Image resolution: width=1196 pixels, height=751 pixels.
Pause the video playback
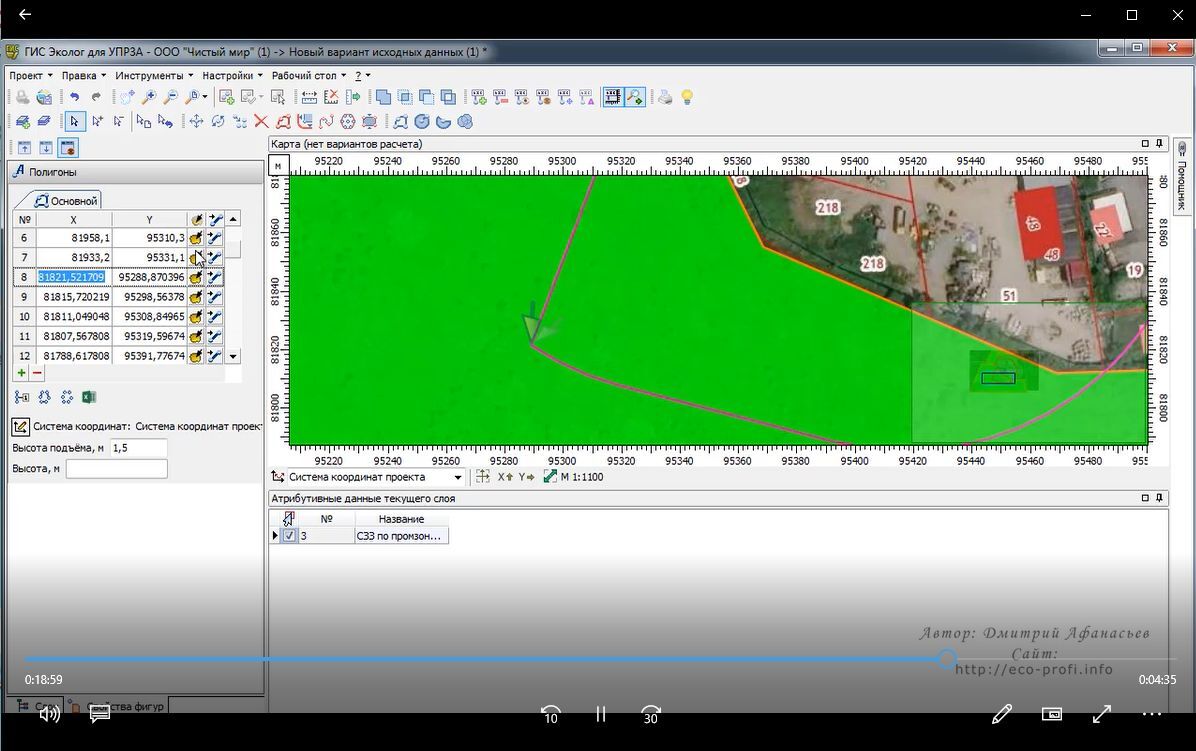(x=601, y=714)
